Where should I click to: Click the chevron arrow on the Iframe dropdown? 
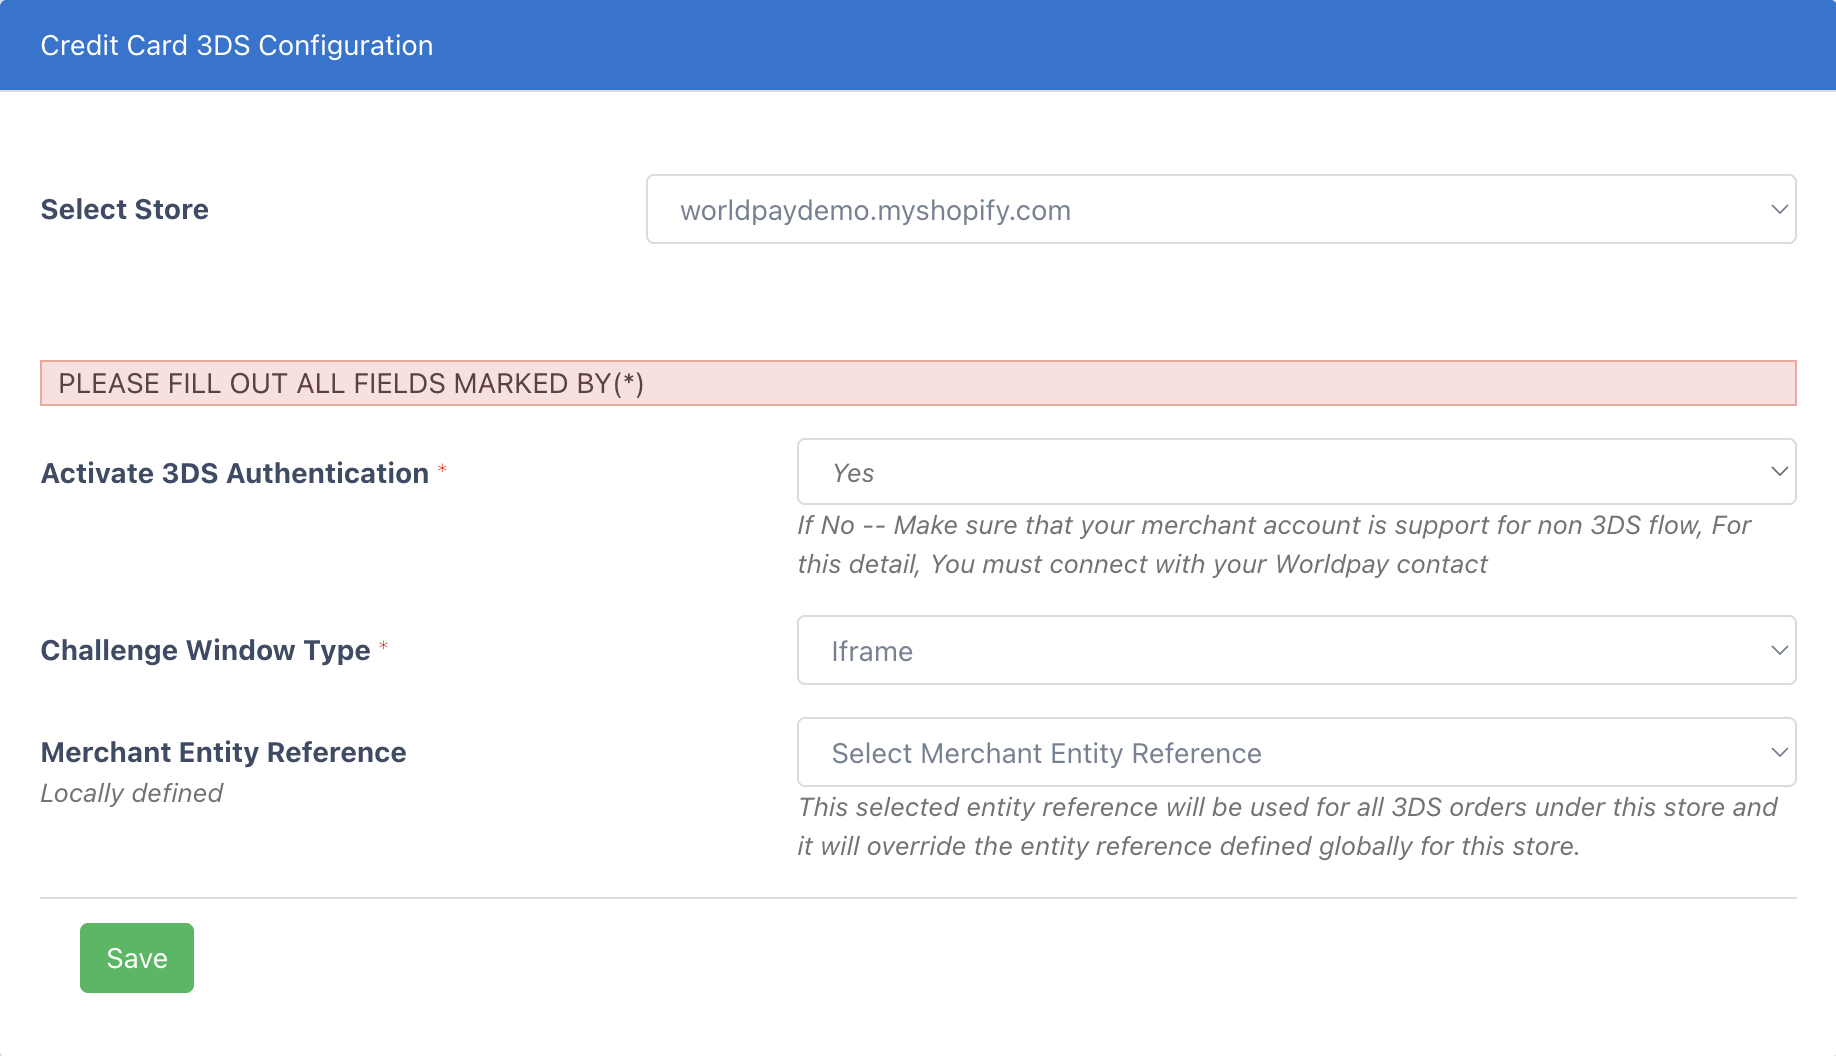pos(1779,651)
